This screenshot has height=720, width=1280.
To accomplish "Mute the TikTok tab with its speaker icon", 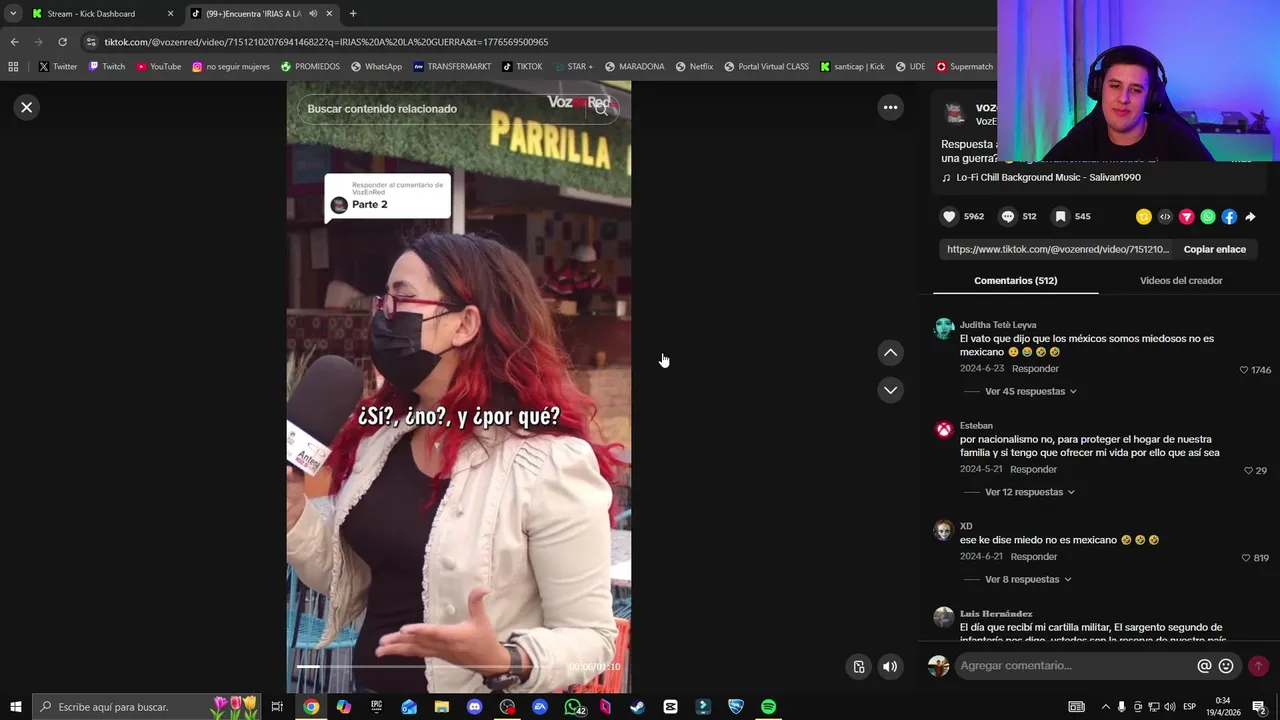I will [313, 14].
